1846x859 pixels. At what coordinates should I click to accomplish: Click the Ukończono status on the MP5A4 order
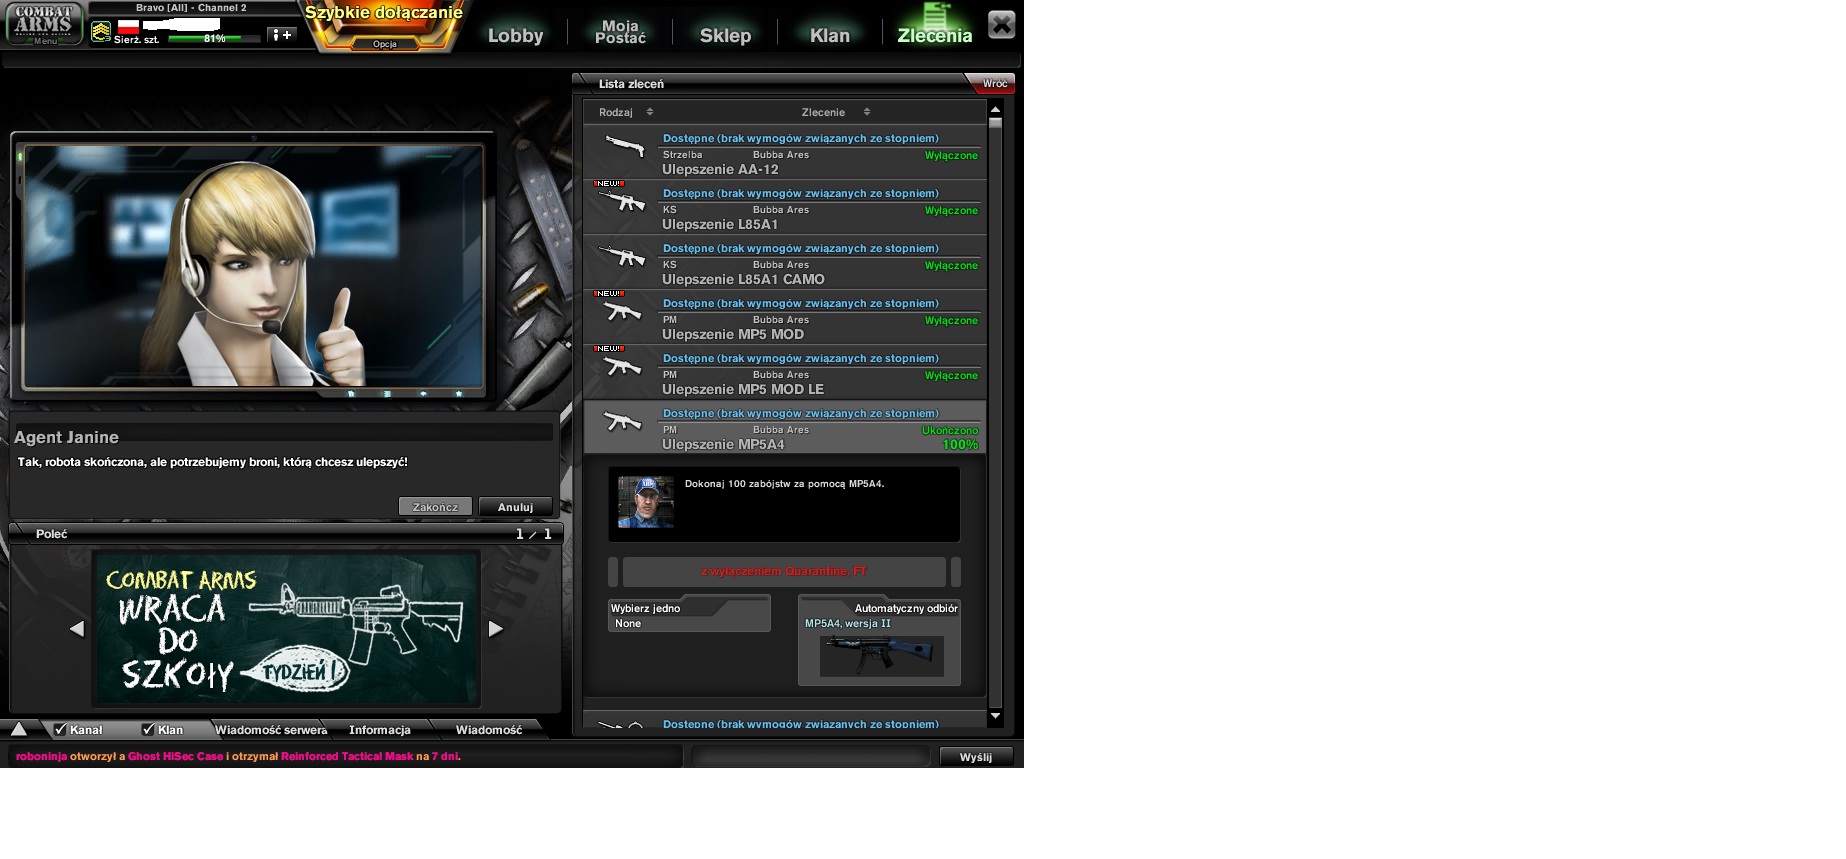950,431
